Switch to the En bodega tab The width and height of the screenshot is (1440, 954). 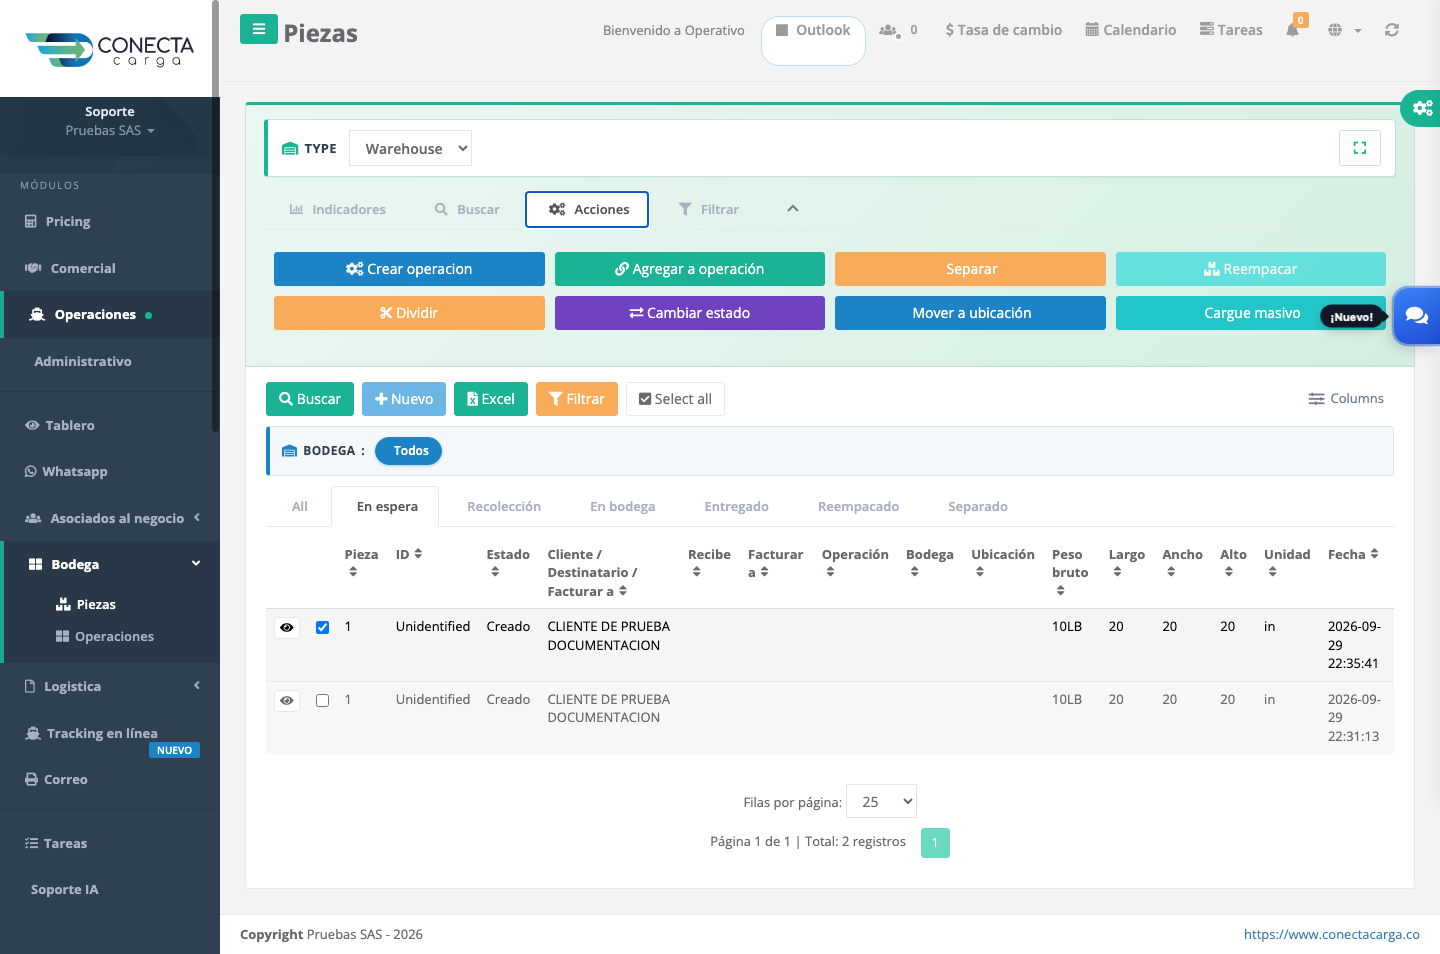pos(622,506)
